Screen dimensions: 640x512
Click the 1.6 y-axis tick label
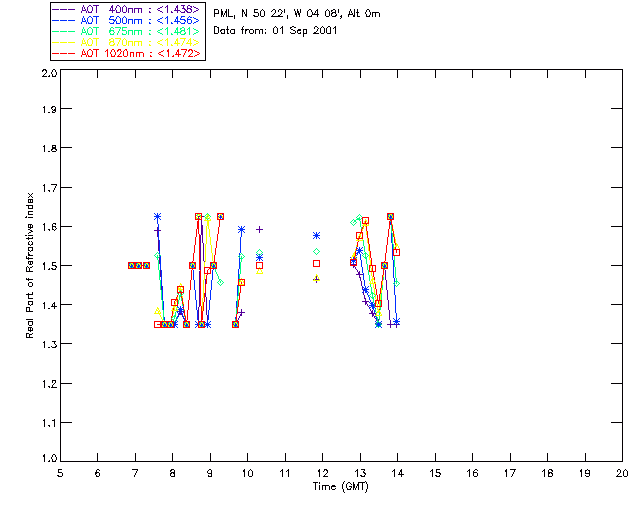(x=49, y=227)
